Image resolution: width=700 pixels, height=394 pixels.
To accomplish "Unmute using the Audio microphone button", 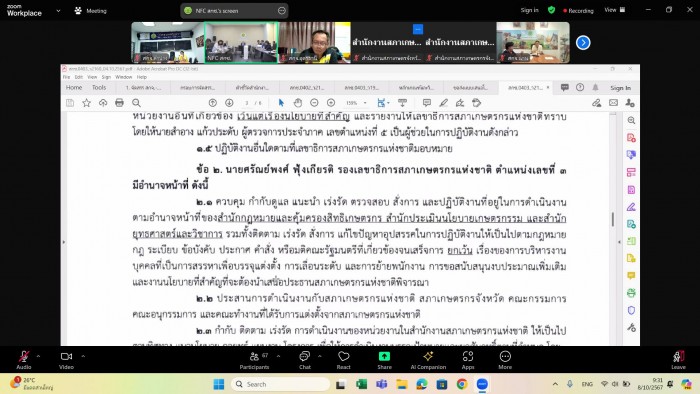I will click(x=24, y=360).
